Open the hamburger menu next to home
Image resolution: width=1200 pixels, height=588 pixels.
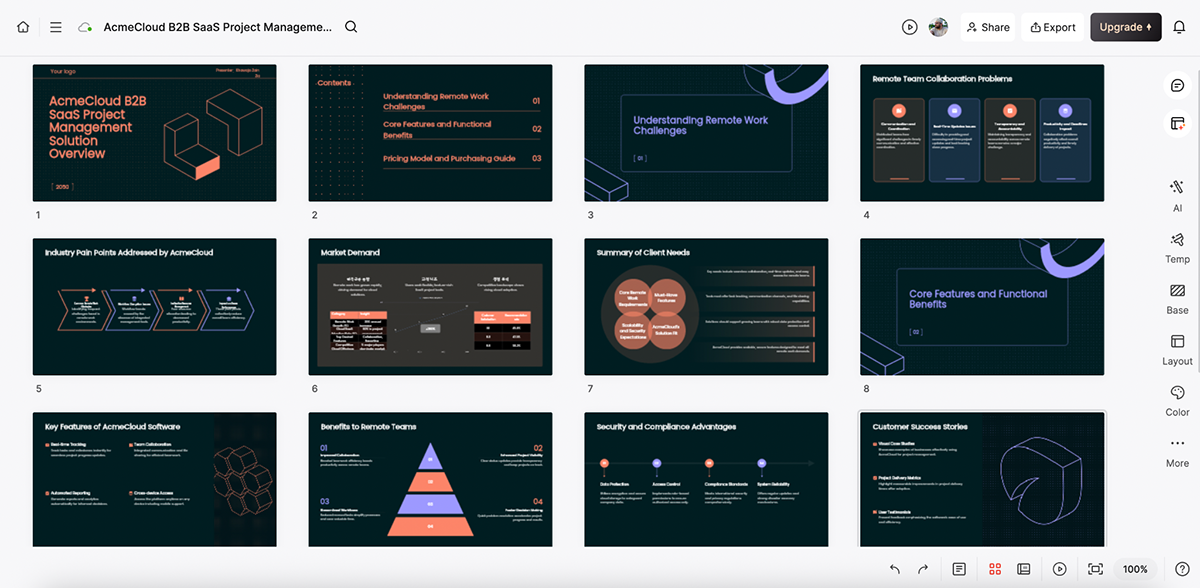56,27
